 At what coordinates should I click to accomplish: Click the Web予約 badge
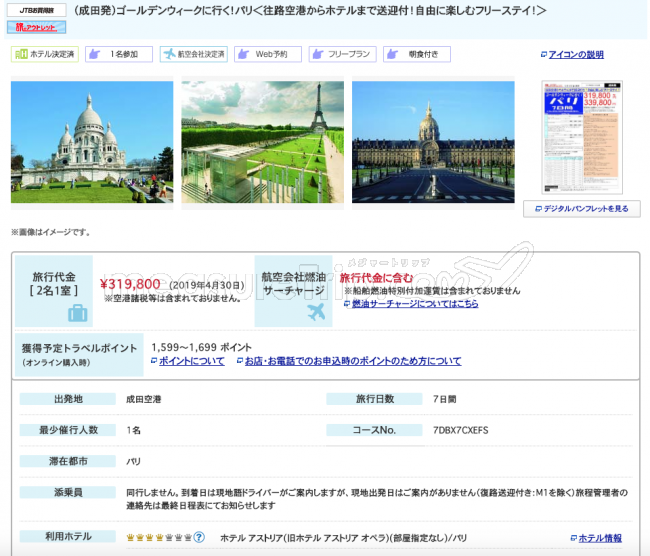click(x=268, y=54)
